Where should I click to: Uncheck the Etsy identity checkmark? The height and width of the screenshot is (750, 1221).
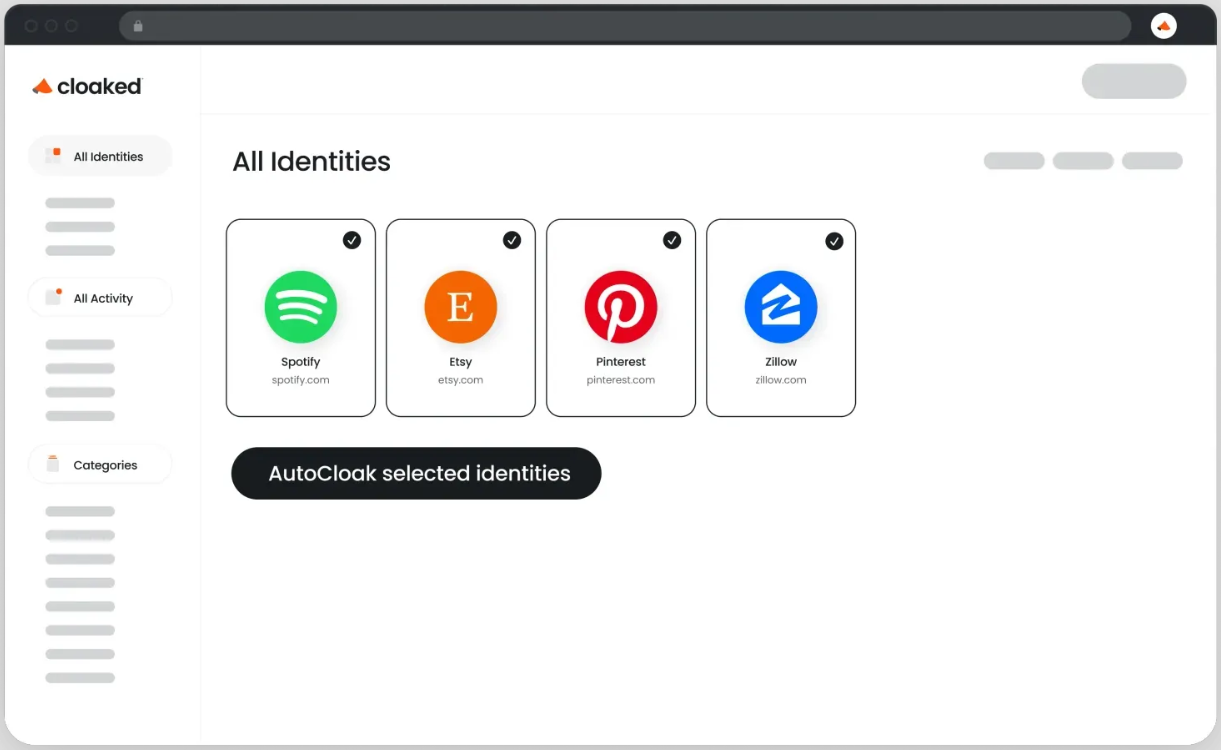pos(512,240)
